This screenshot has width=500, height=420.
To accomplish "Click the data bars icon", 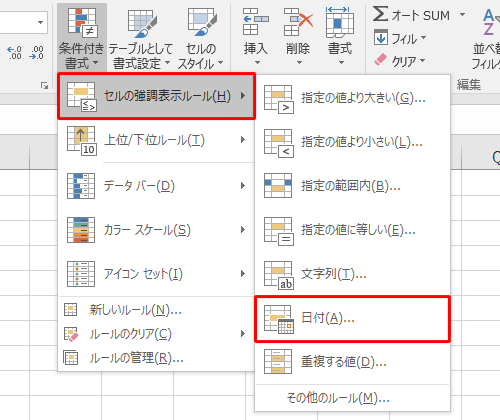I will pos(81,186).
